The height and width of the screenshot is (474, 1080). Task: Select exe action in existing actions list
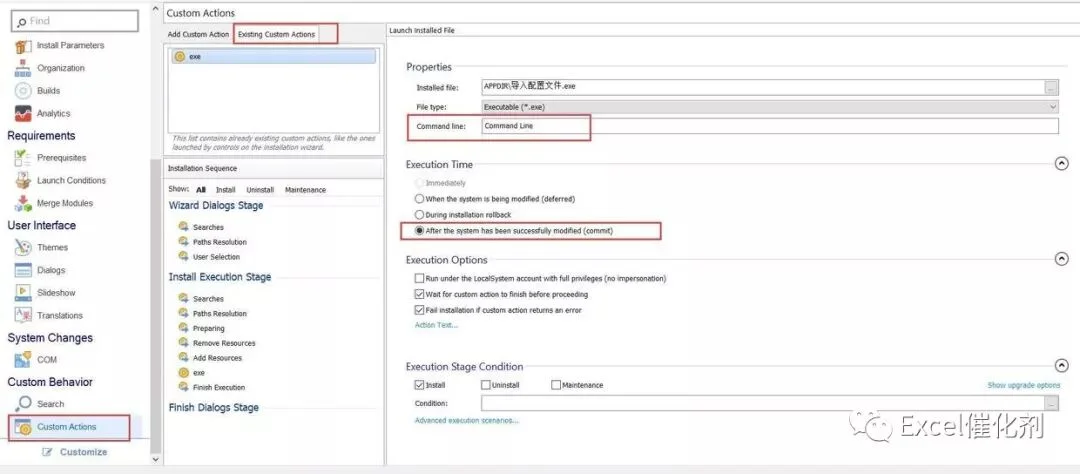(272, 56)
